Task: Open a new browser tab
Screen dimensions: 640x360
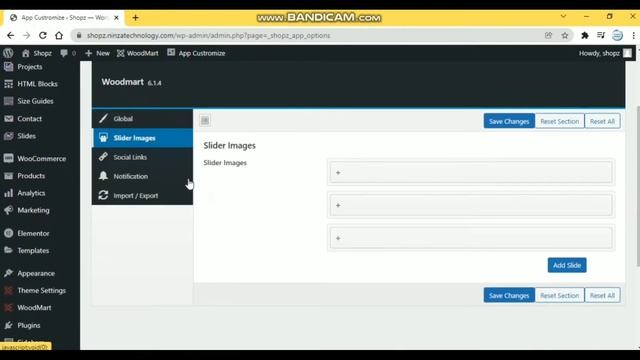Action: coord(136,18)
